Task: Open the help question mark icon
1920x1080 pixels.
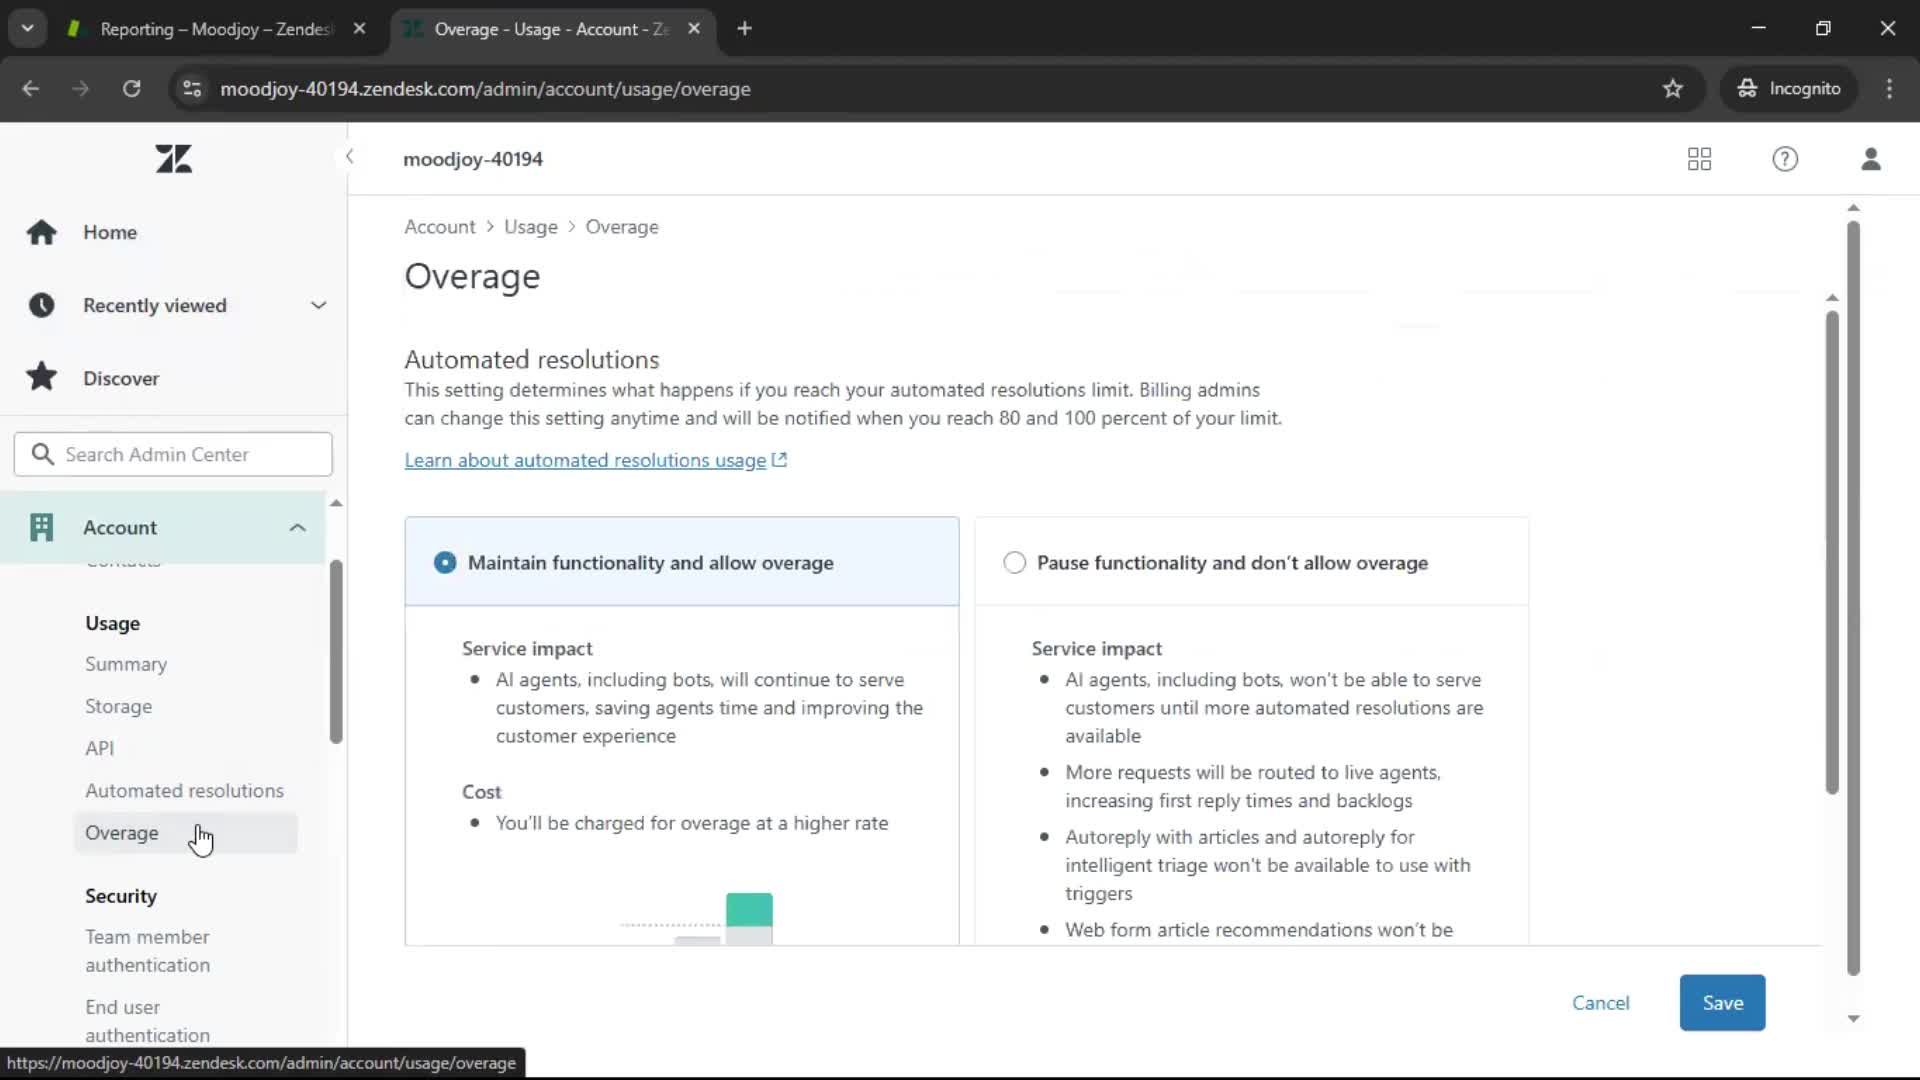Action: (1785, 159)
